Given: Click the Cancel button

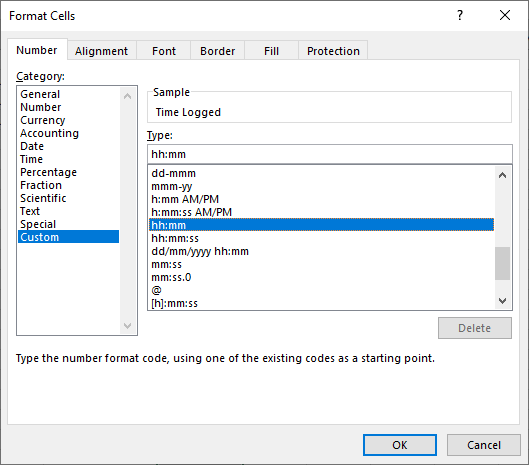Looking at the screenshot, I should click(x=484, y=445).
